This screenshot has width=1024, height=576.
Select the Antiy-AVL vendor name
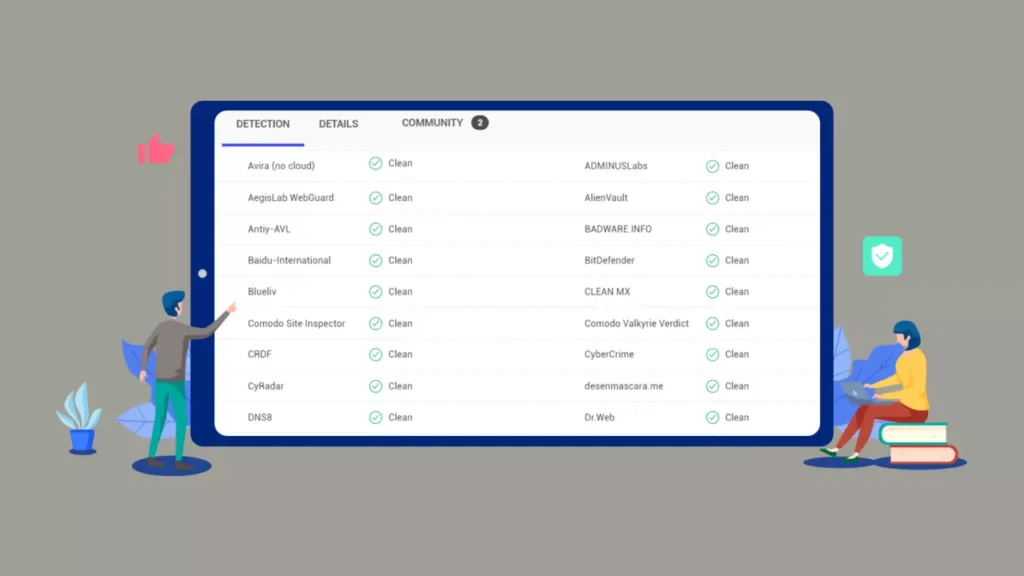[269, 229]
